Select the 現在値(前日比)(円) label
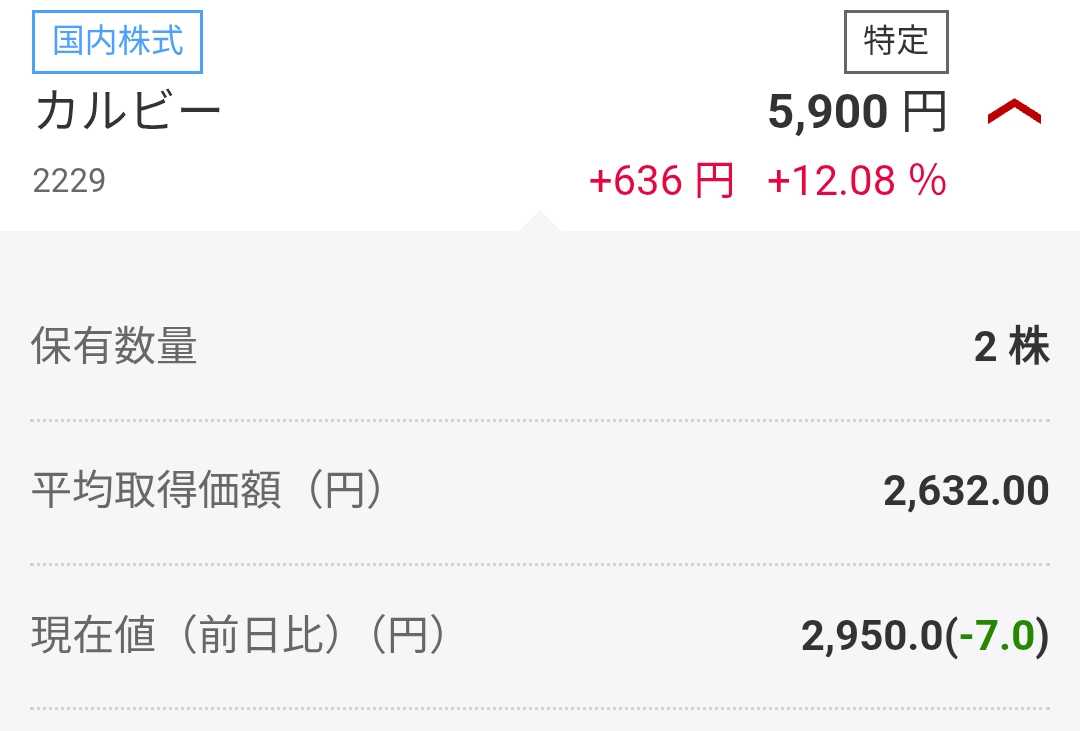Image resolution: width=1080 pixels, height=731 pixels. (x=238, y=636)
